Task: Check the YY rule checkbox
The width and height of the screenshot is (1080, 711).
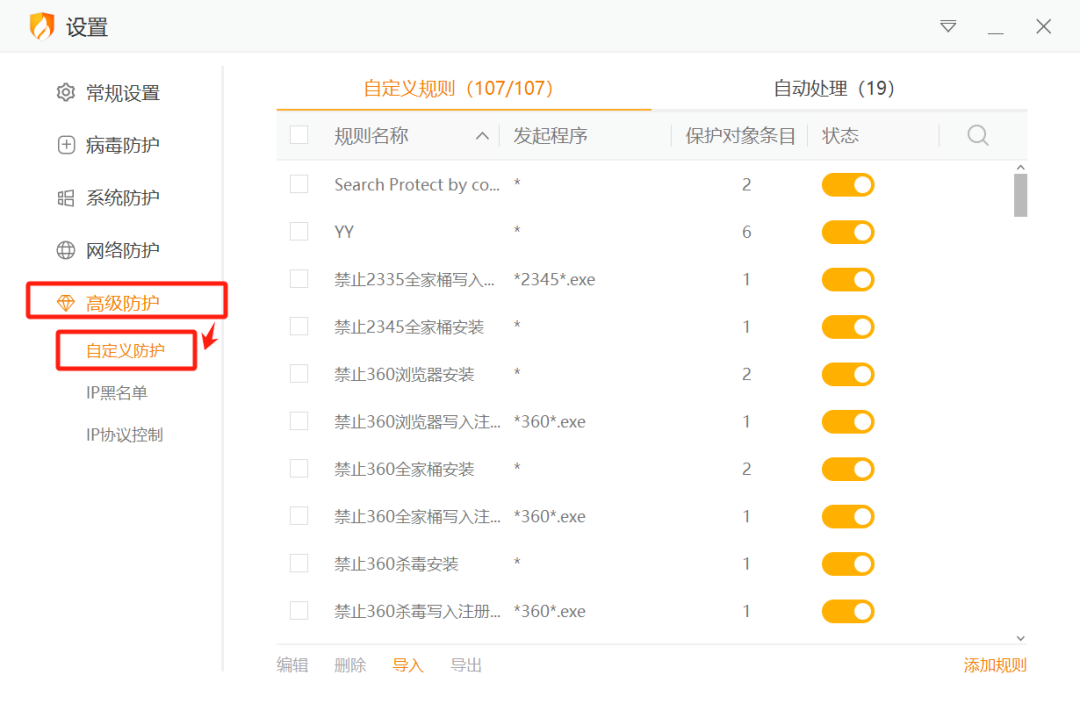Action: 299,231
